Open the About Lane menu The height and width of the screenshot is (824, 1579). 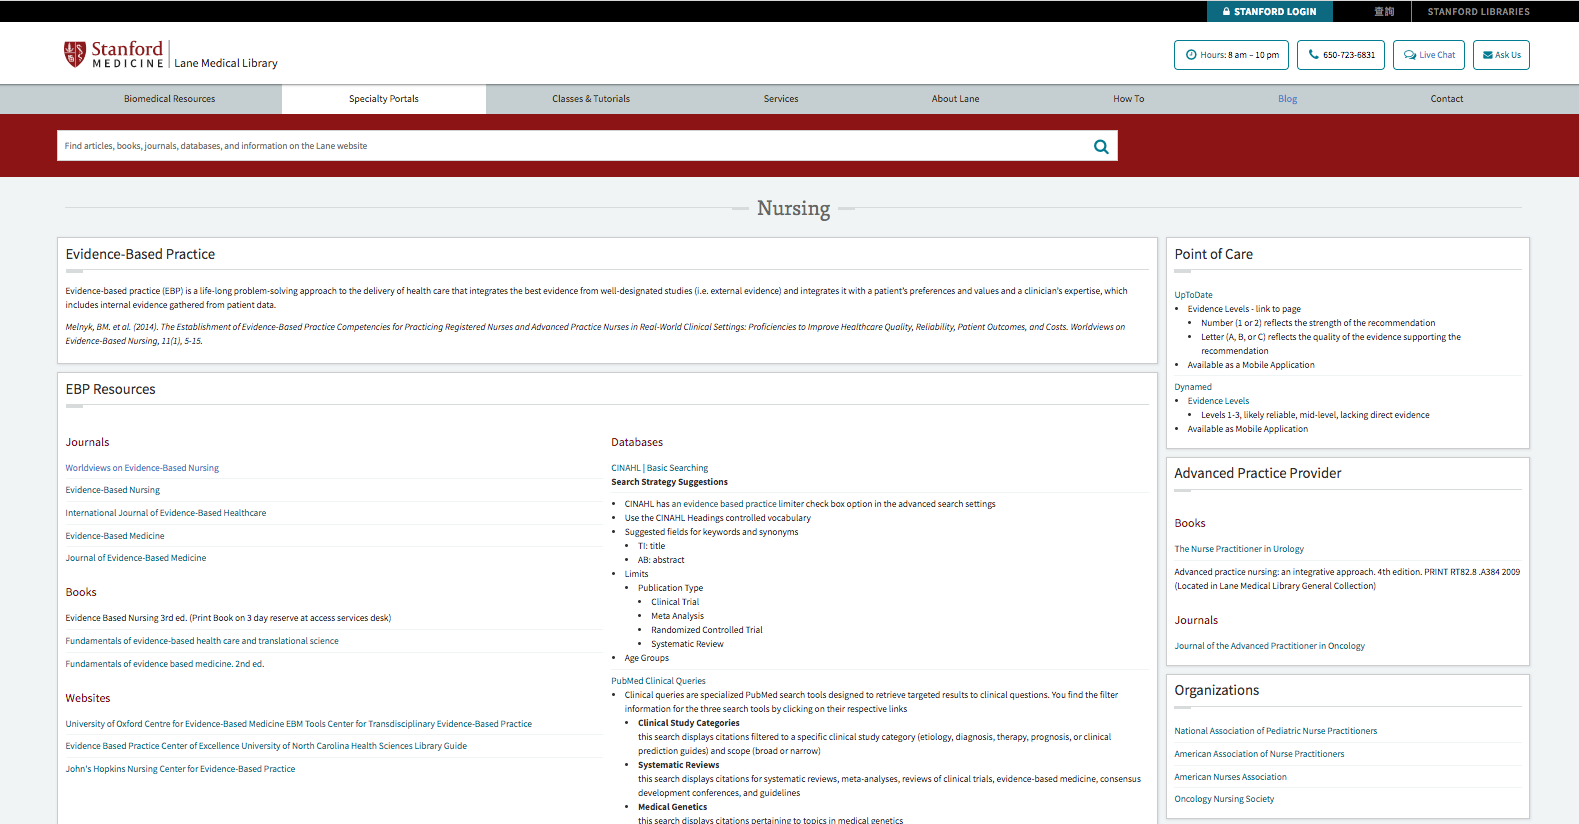[955, 99]
